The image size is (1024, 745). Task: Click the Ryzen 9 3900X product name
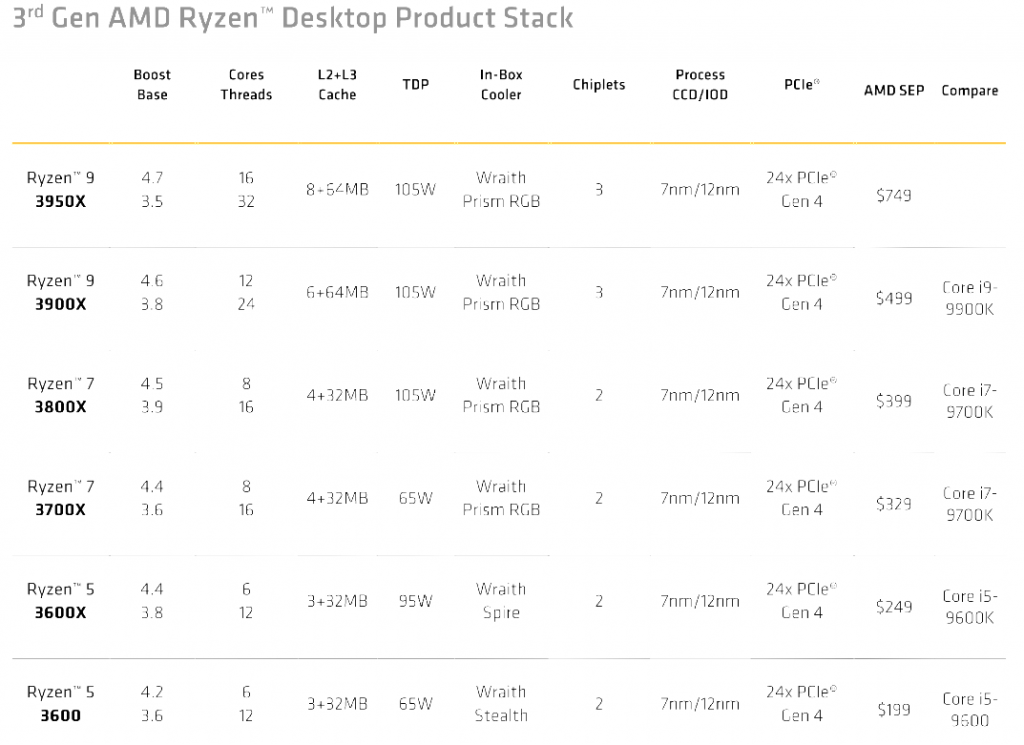coord(60,292)
